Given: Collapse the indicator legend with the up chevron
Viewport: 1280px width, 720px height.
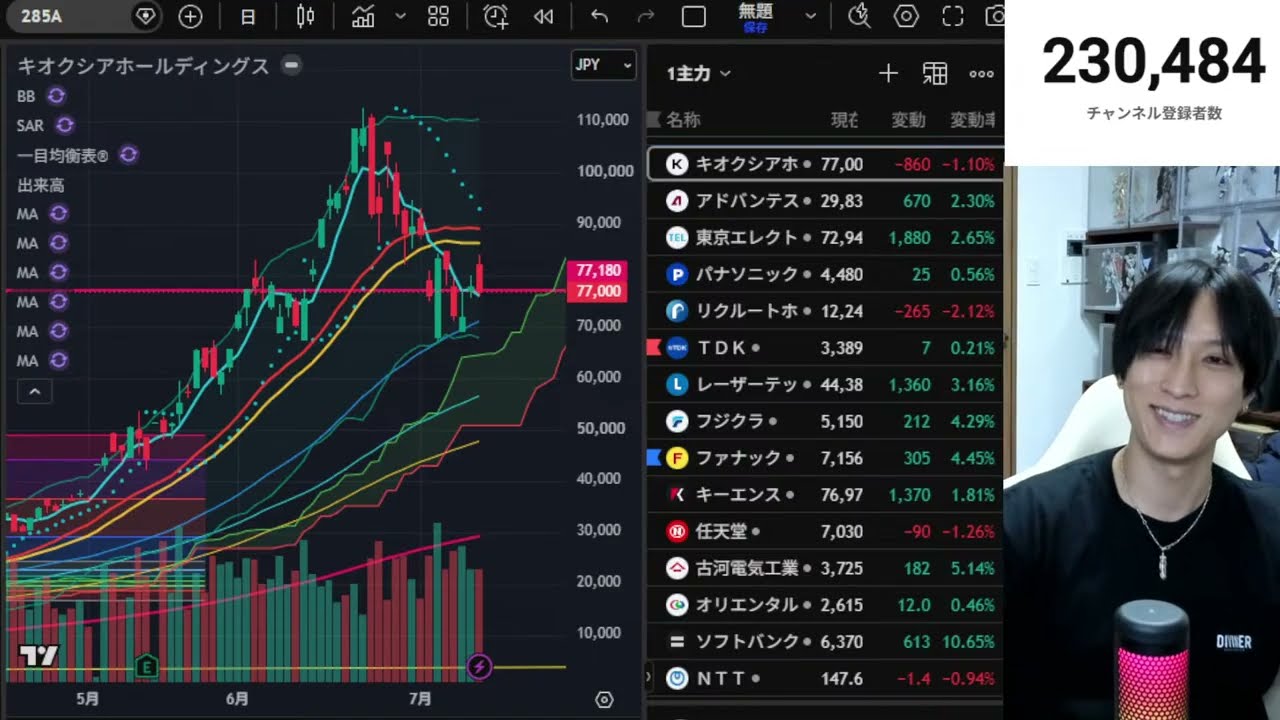Looking at the screenshot, I should tap(34, 392).
